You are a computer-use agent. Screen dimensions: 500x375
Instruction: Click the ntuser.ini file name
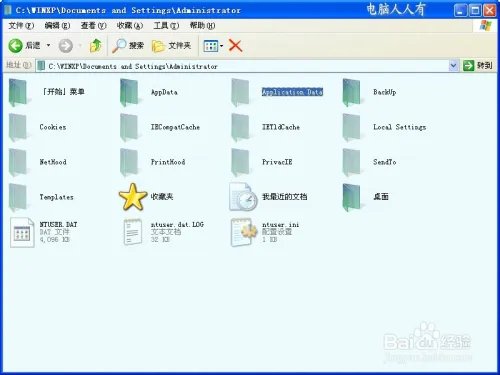pyautogui.click(x=280, y=225)
